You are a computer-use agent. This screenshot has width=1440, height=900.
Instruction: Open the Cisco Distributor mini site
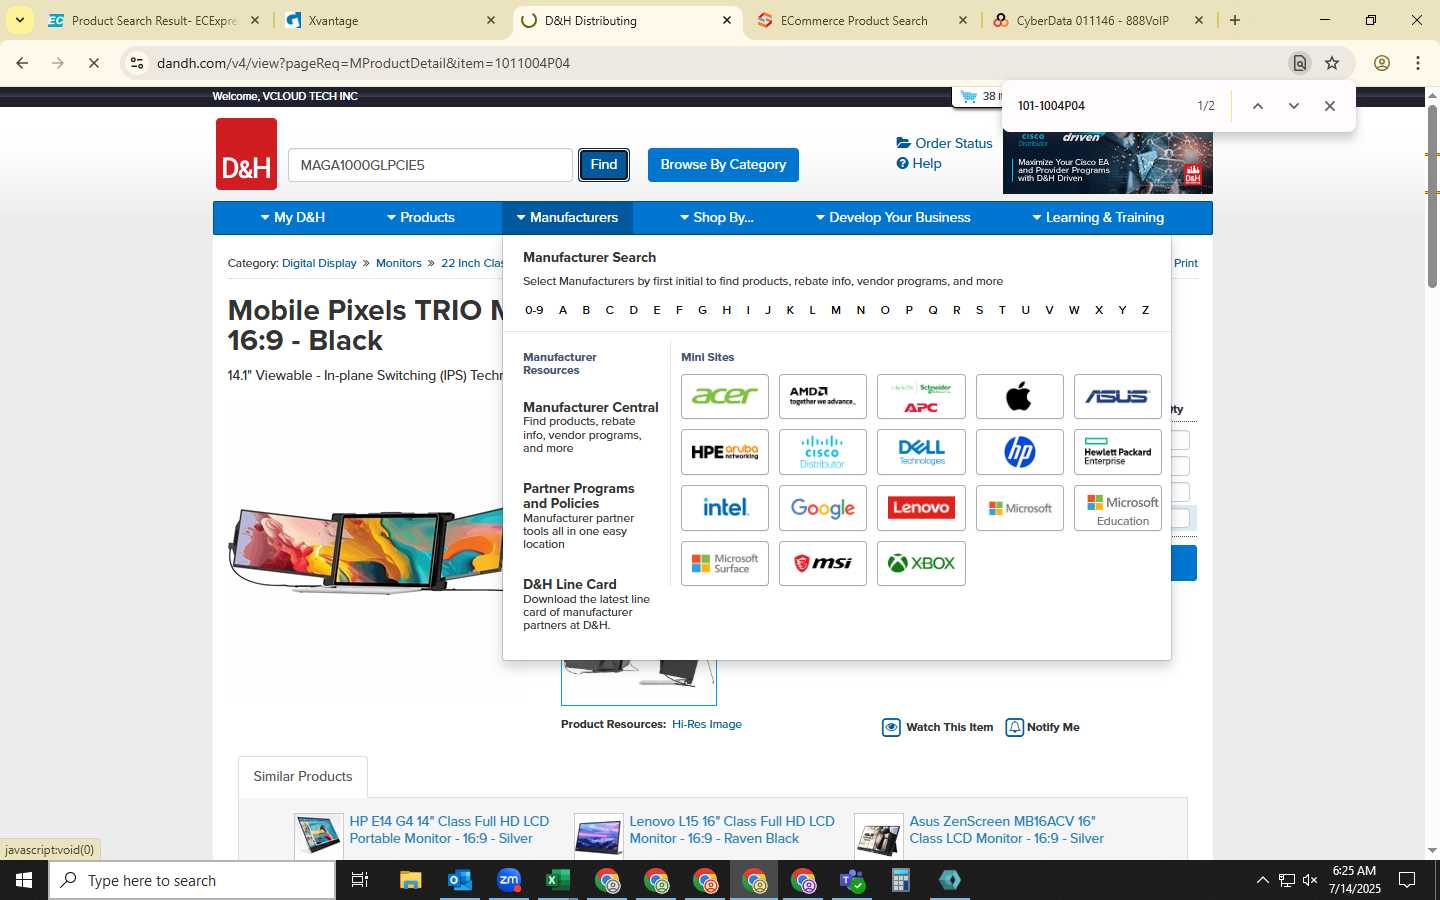pyautogui.click(x=823, y=452)
